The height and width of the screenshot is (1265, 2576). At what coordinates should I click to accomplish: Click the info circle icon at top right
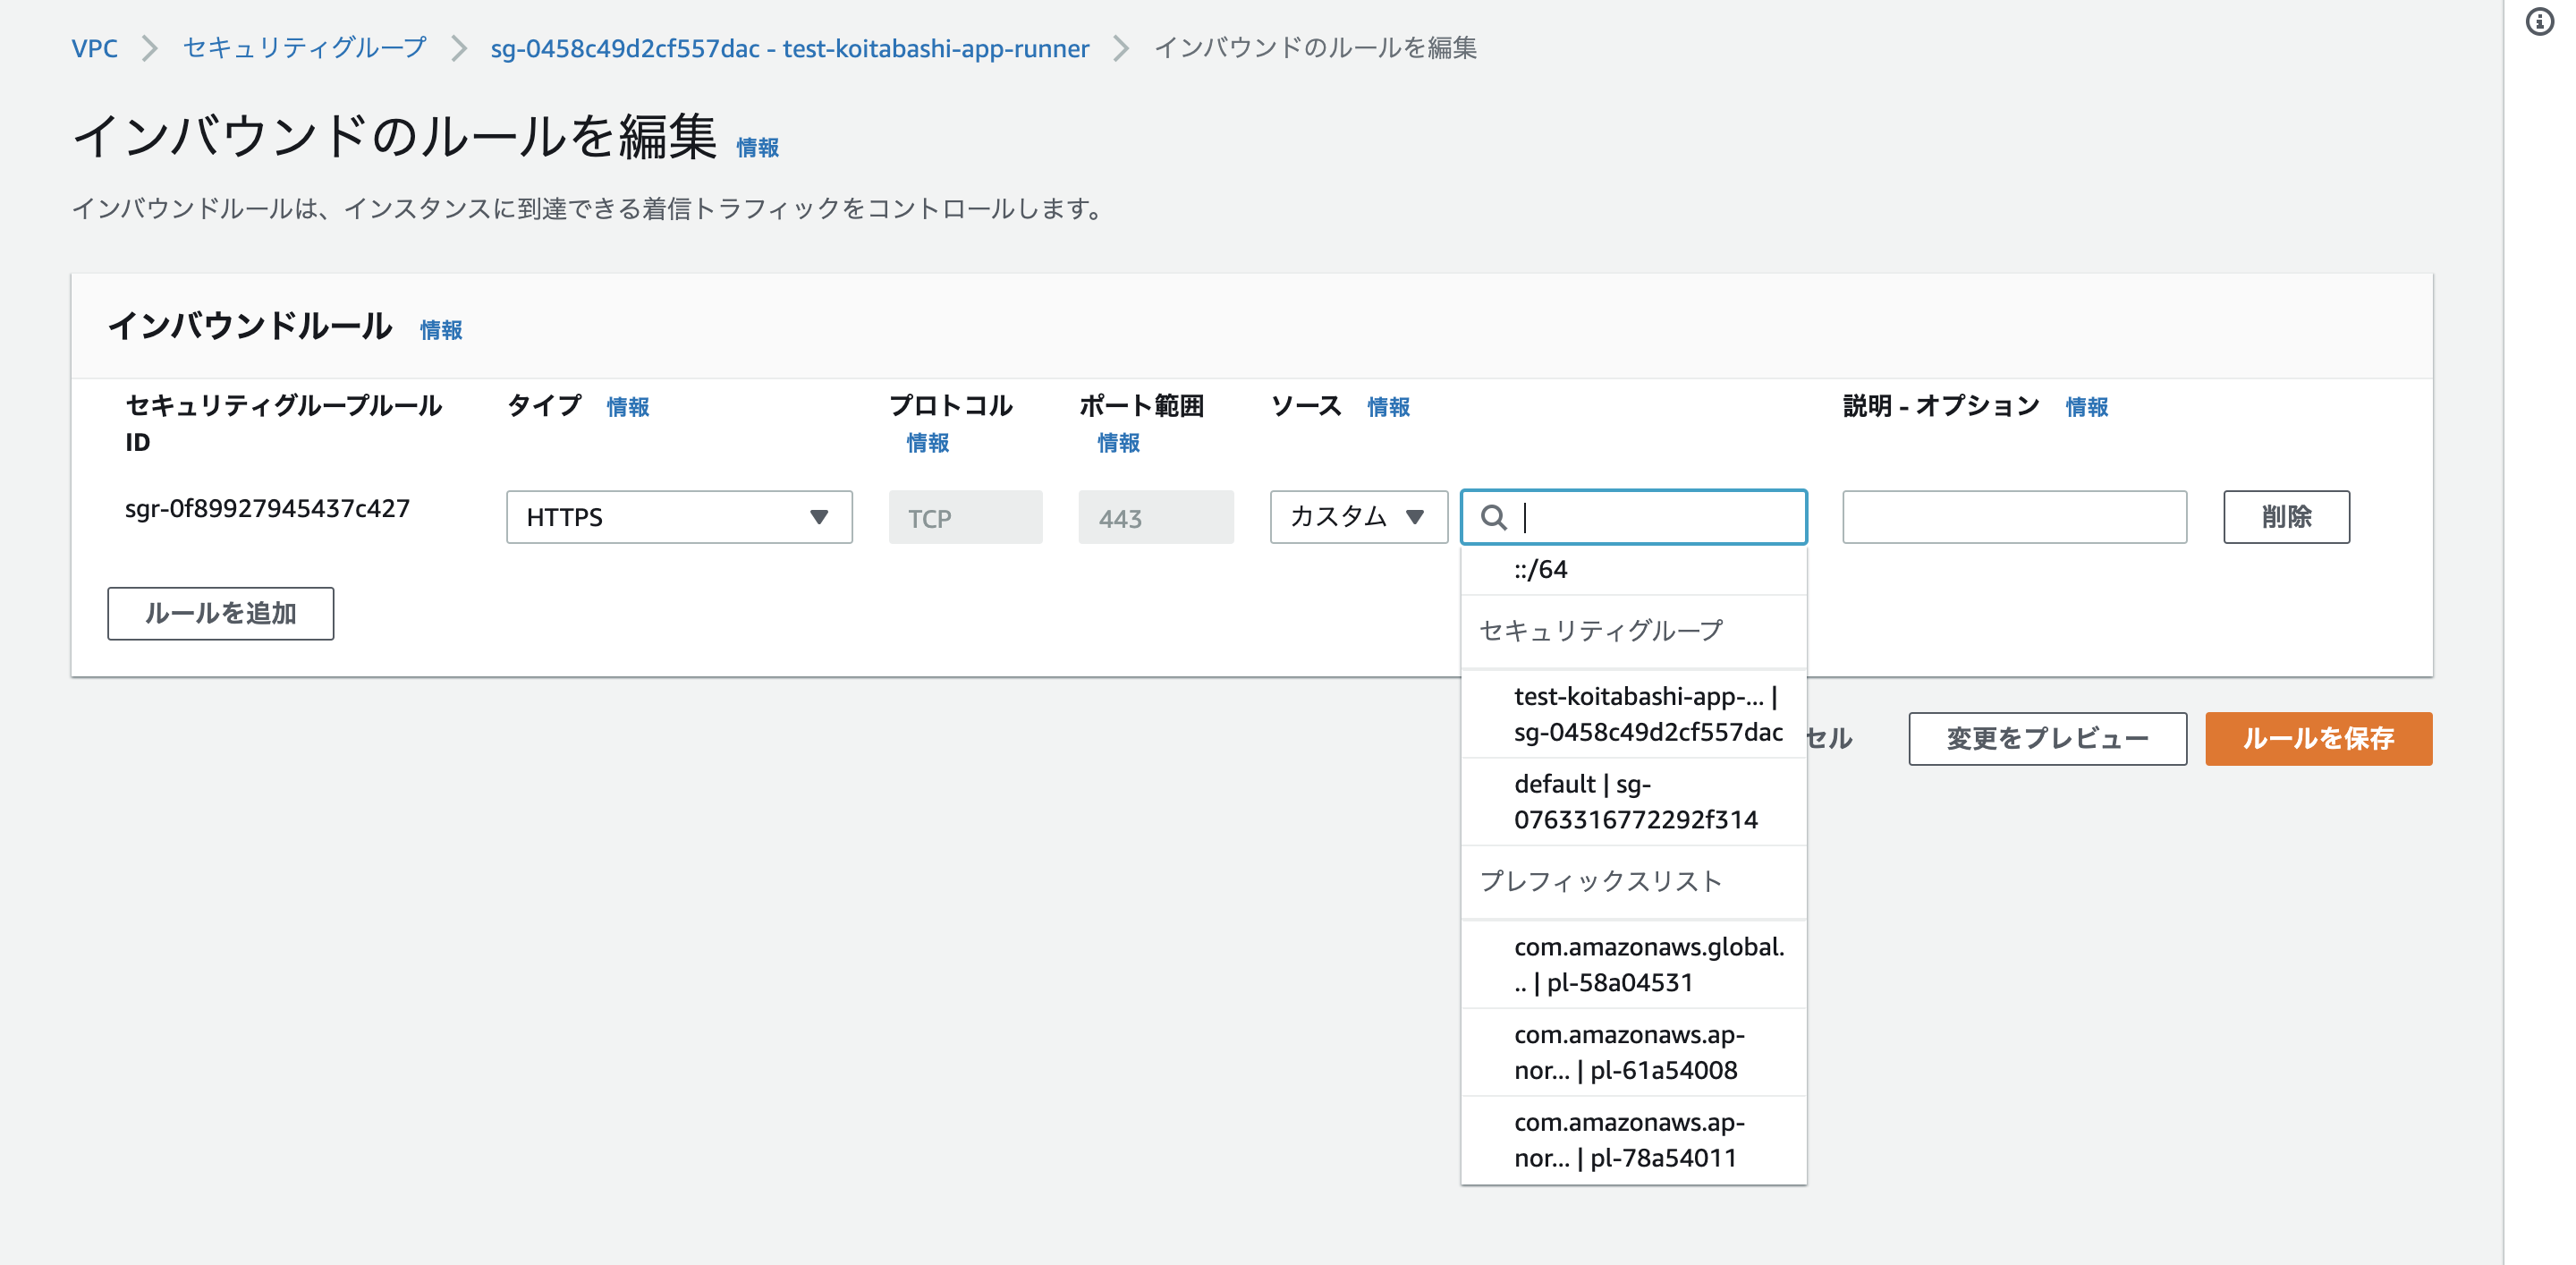click(x=2539, y=21)
